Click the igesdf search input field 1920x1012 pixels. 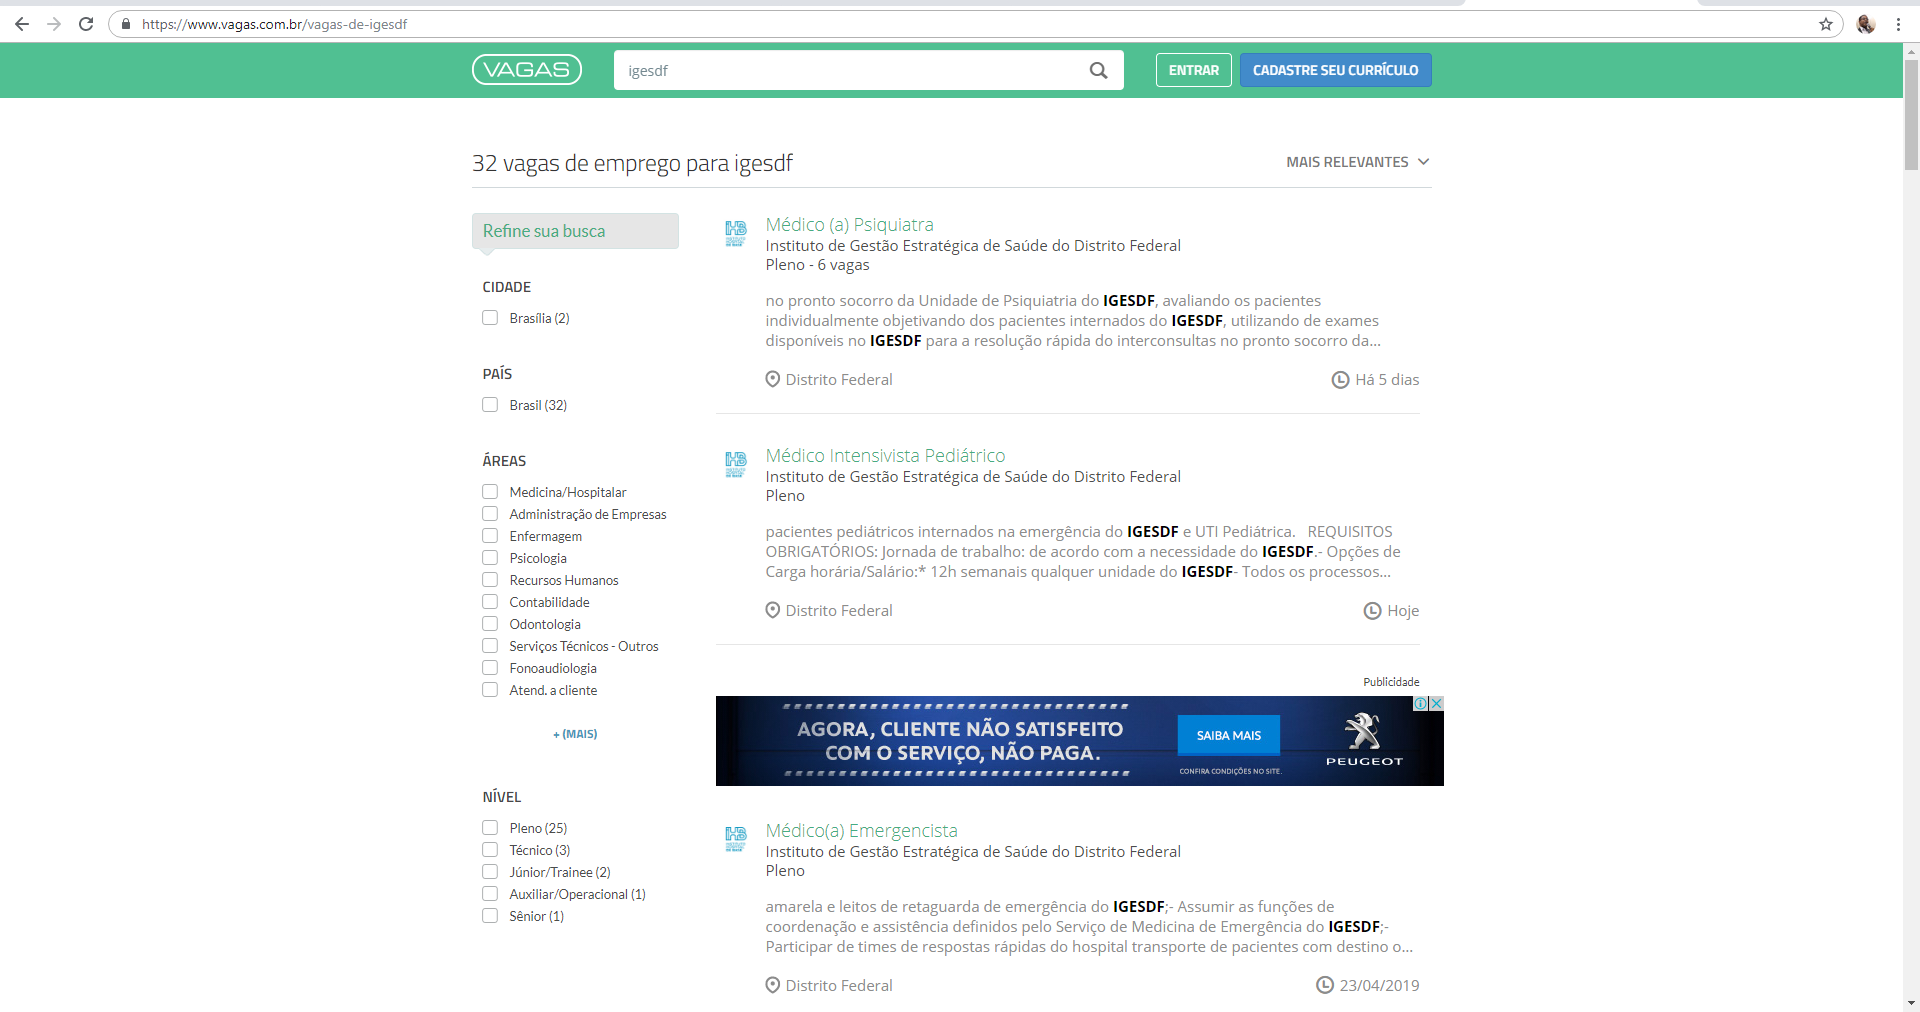tap(850, 70)
